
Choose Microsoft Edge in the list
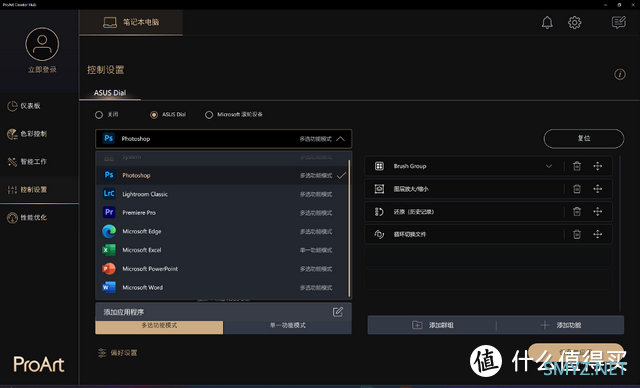(222, 231)
